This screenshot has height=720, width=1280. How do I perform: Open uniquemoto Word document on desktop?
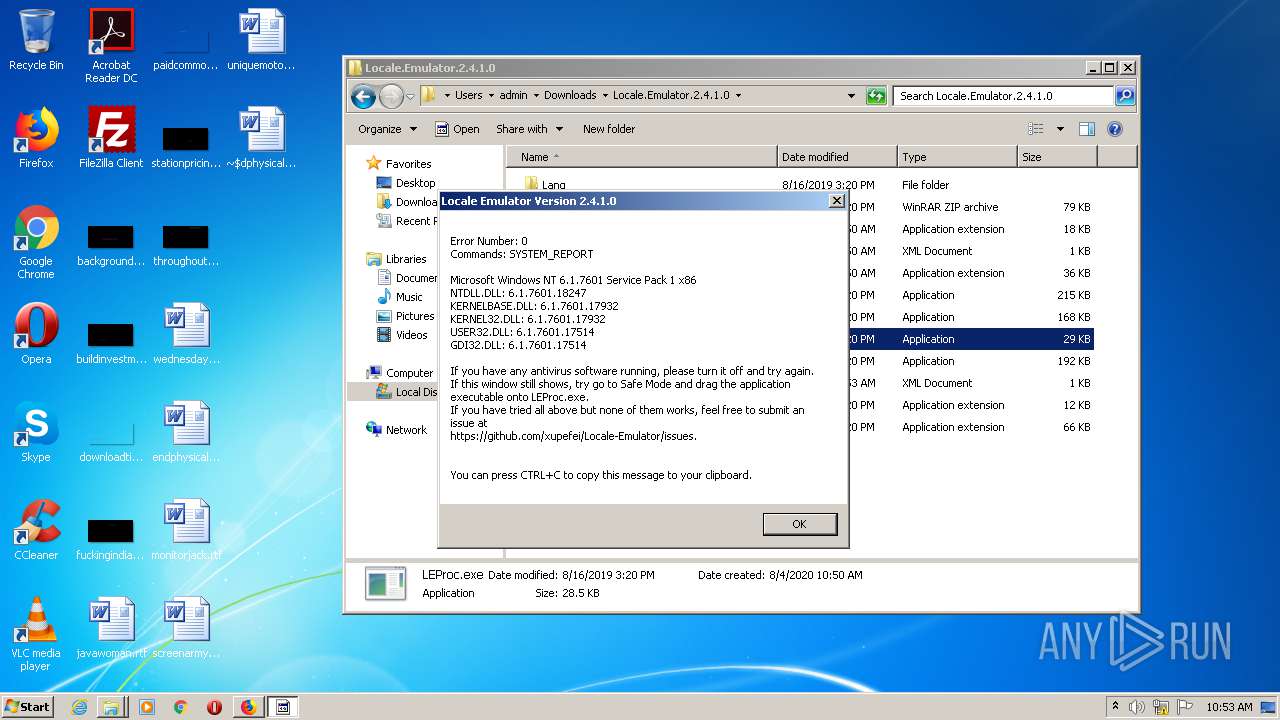pos(261,40)
